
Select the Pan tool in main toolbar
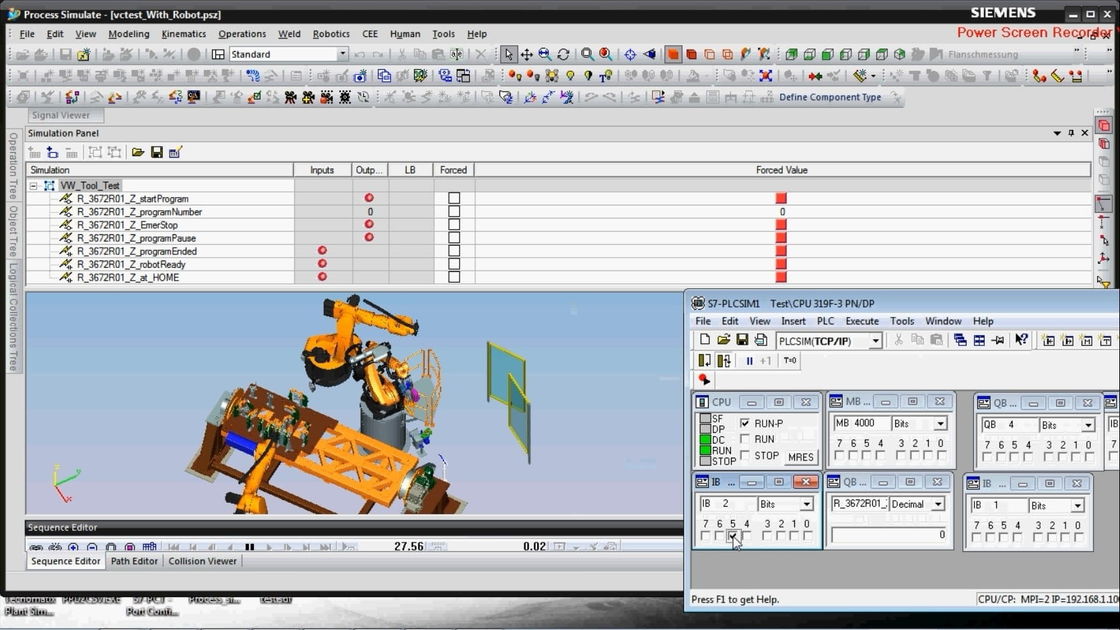(526, 54)
